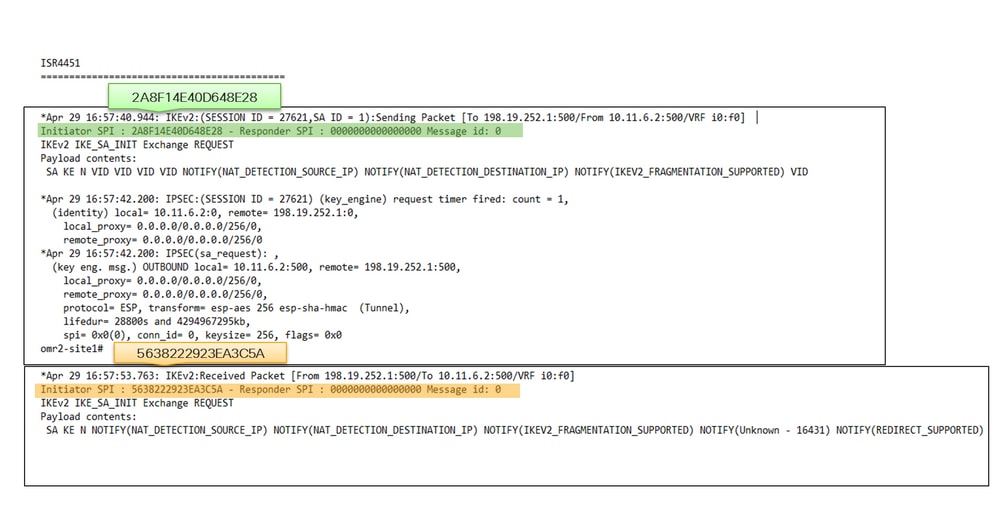Screen dimensions: 999x510
Task: Click the IPSEC(sa_request) log line
Action: point(159,254)
